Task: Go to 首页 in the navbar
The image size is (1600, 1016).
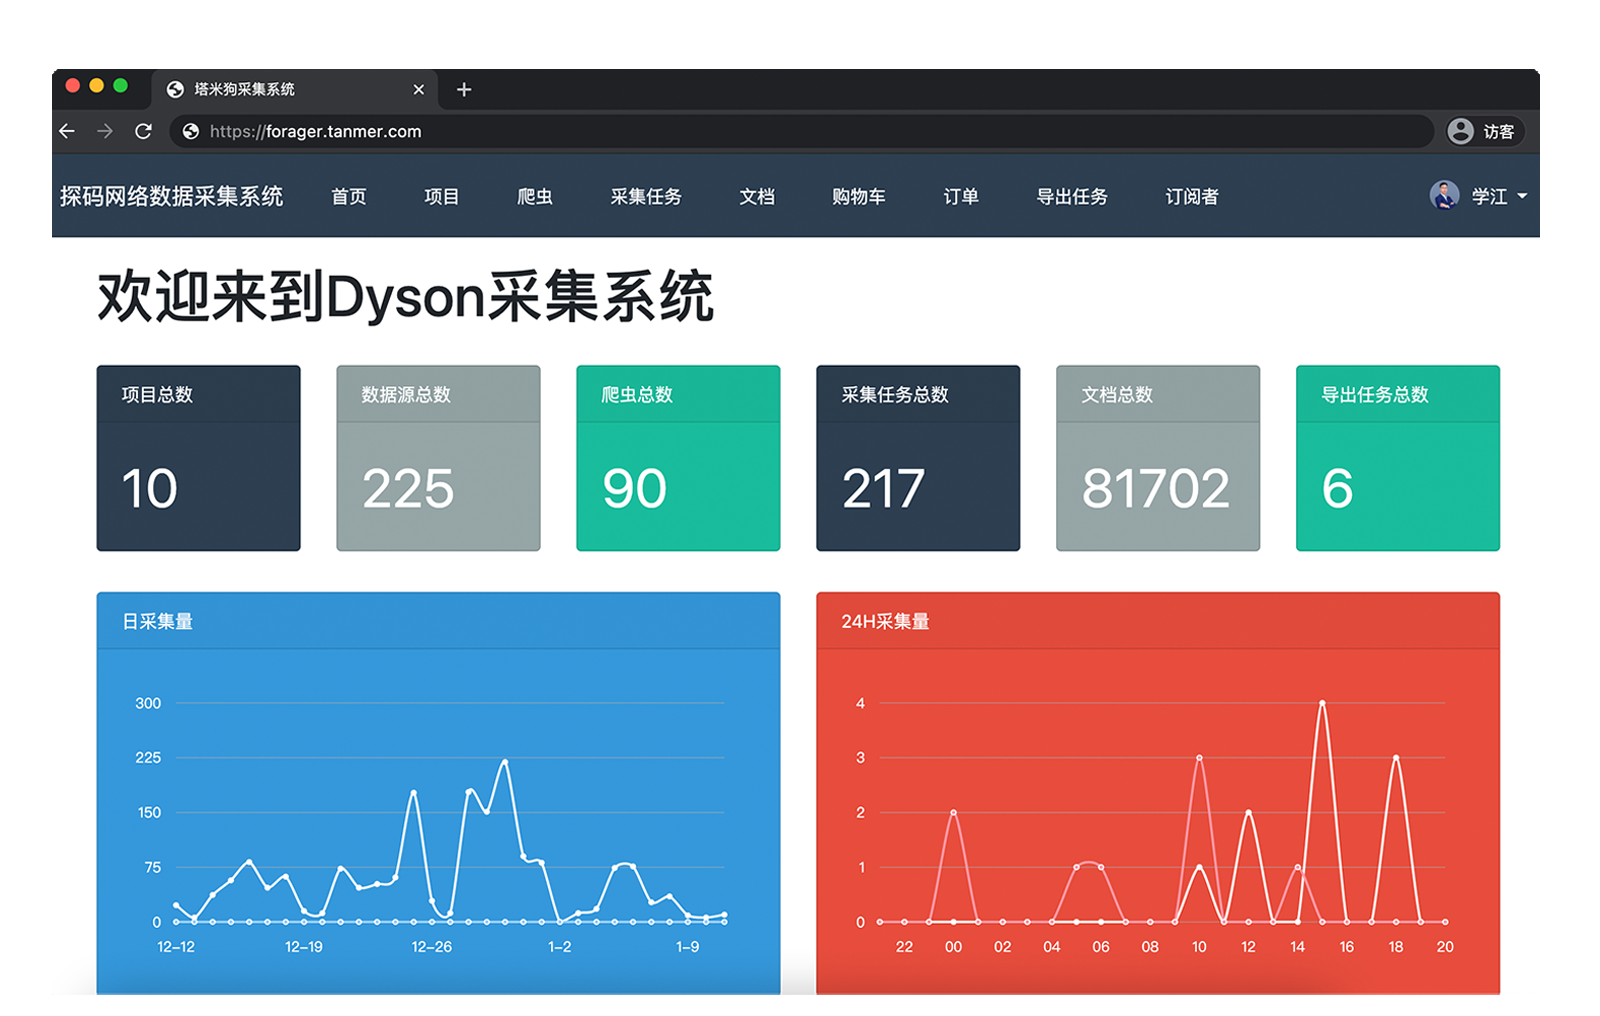Action: pyautogui.click(x=349, y=196)
